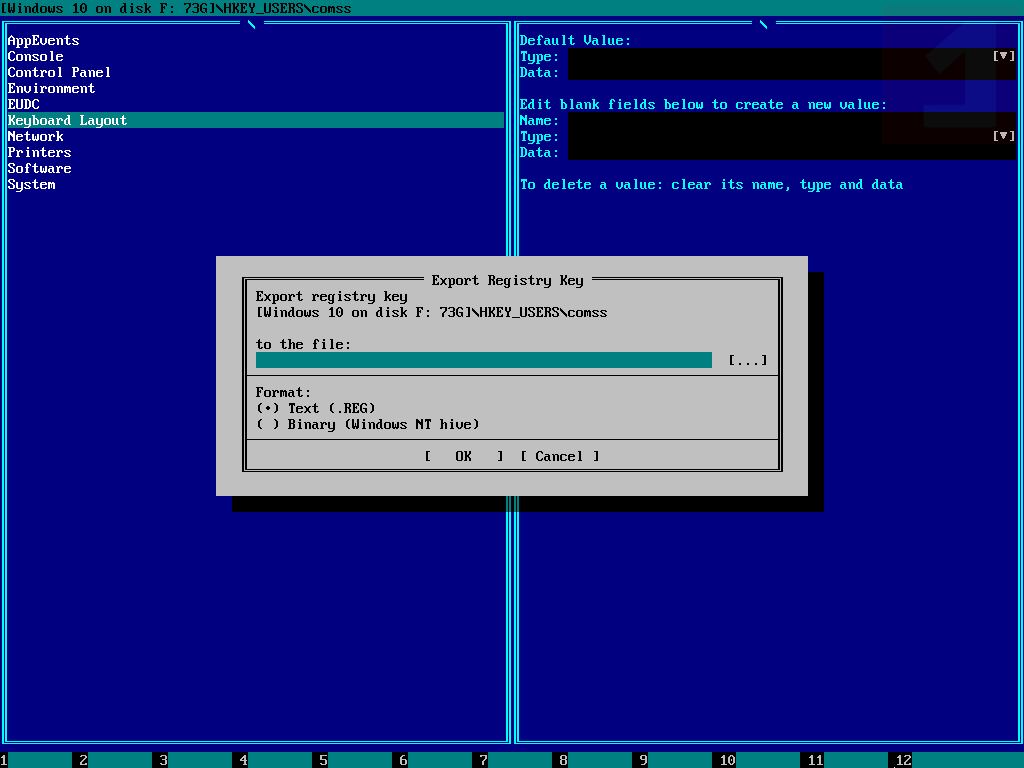Dismiss the dialog with the Cancel button

tap(560, 456)
